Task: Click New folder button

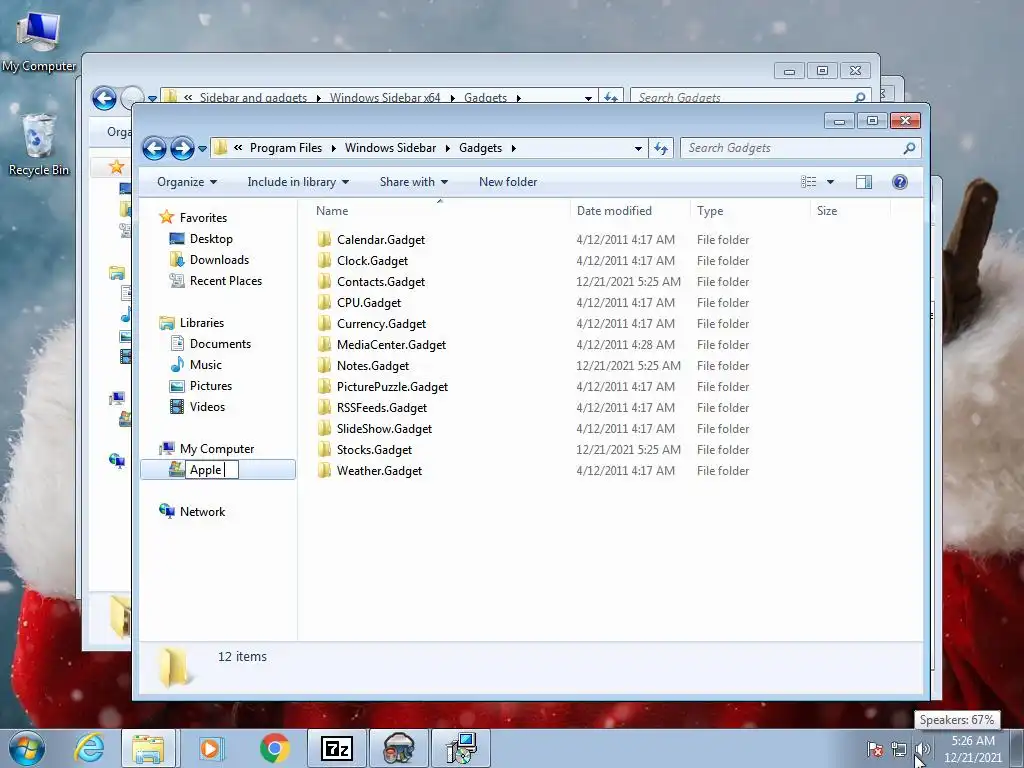Action: (508, 182)
